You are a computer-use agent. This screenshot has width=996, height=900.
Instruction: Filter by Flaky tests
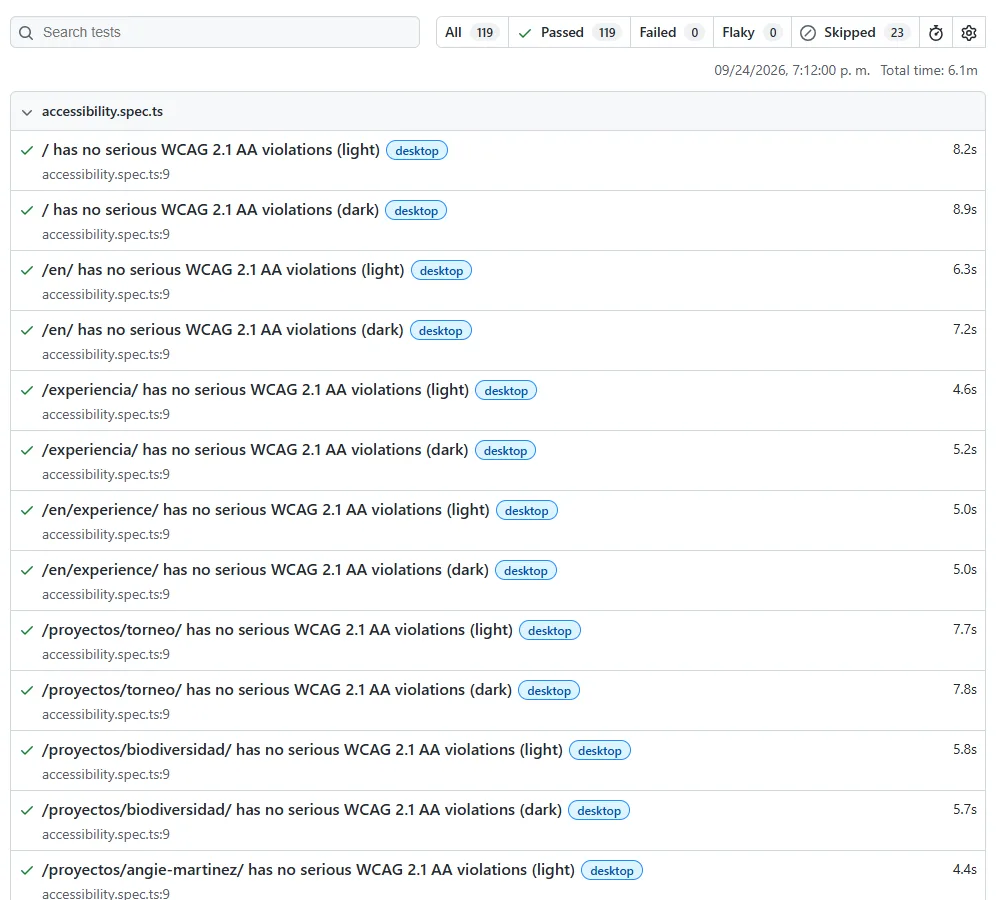(752, 32)
